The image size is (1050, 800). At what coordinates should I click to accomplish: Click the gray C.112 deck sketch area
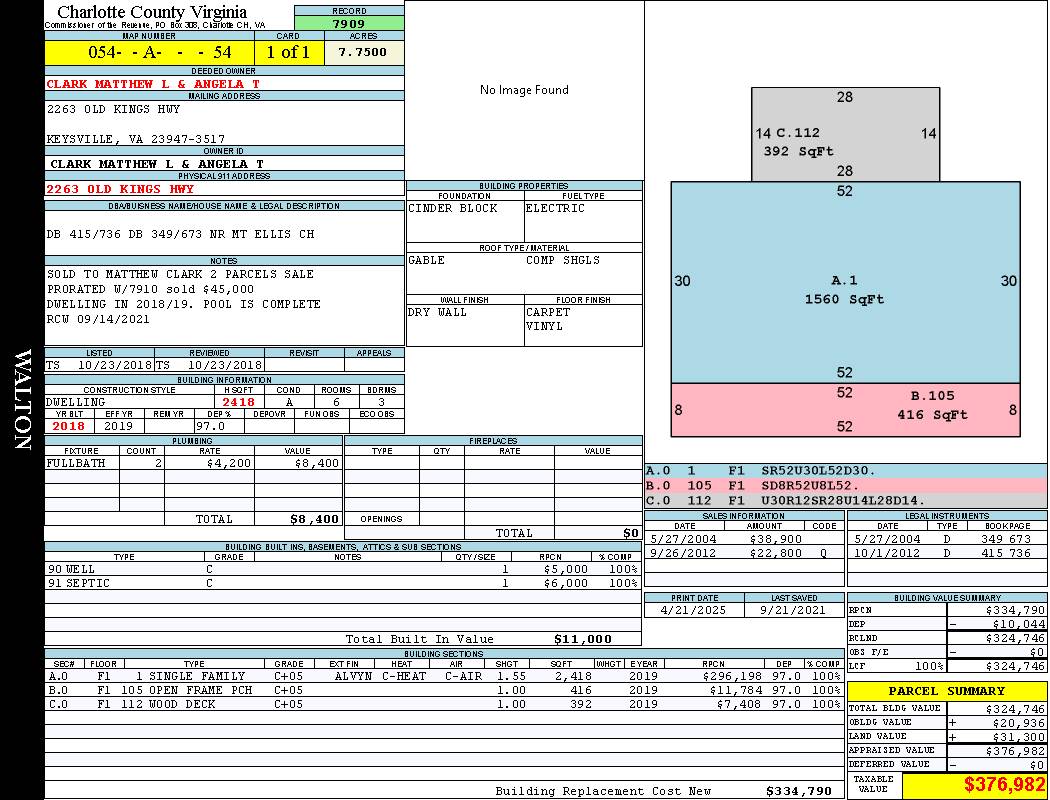845,135
